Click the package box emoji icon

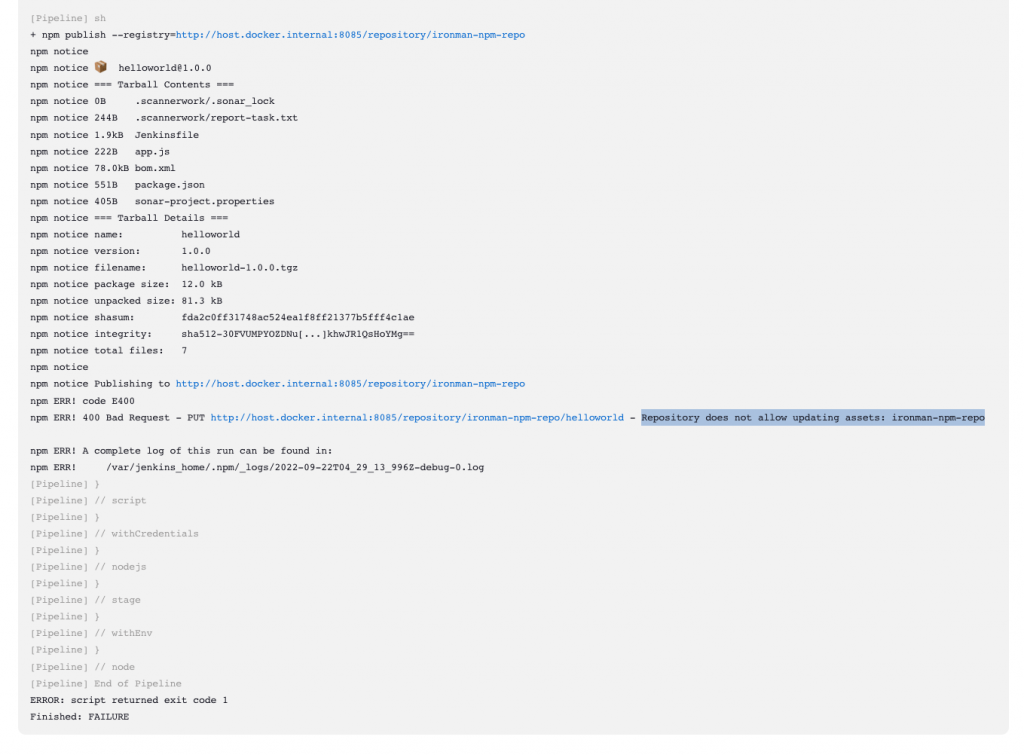coord(101,67)
